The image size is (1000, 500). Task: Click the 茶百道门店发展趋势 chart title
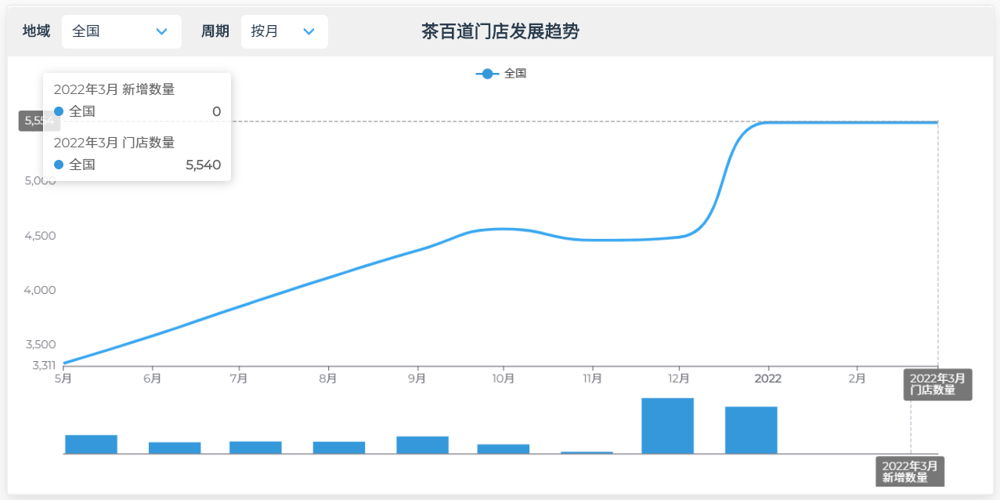(500, 32)
